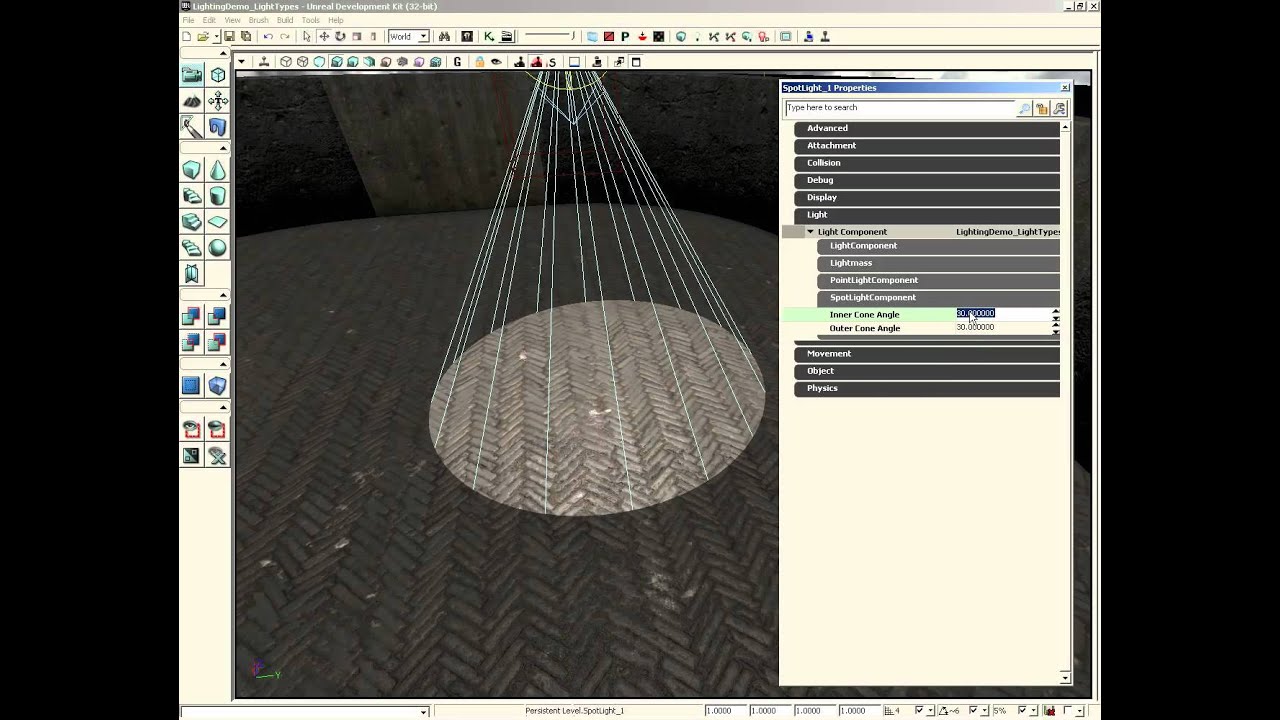This screenshot has width=1280, height=720.
Task: Select the Static Mesh mode tool
Action: [x=217, y=127]
